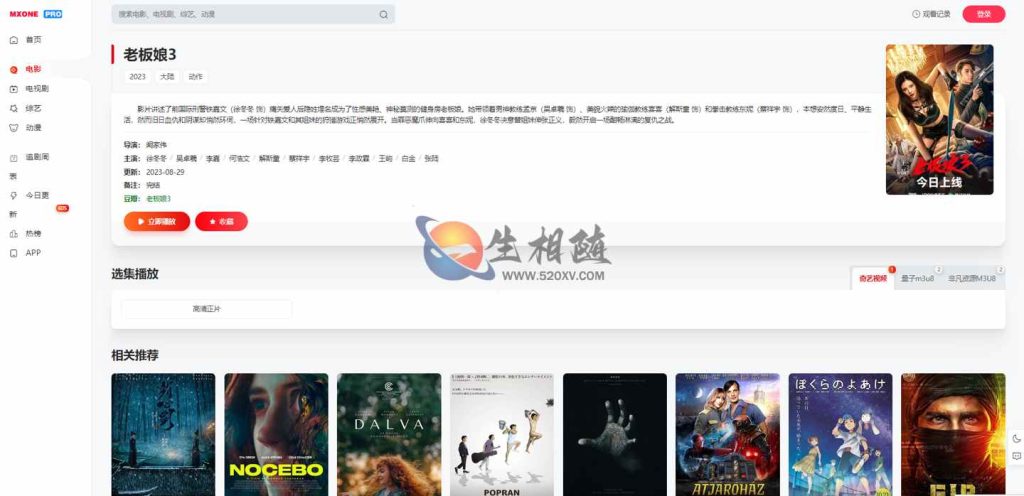This screenshot has height=496, width=1024.
Task: Open the NOCEBO recommended poster
Action: [276, 435]
